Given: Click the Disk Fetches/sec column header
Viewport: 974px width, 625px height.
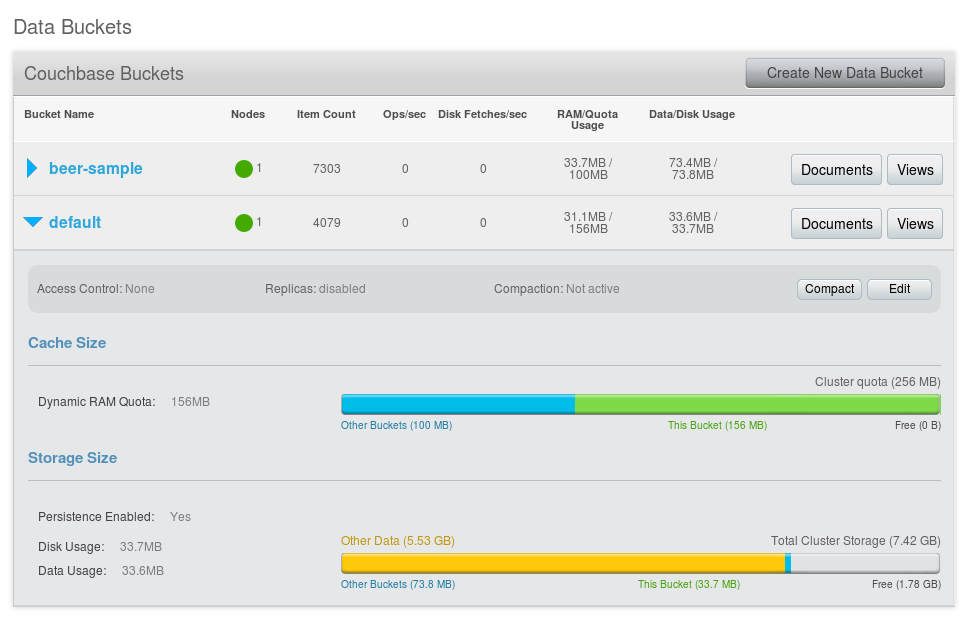Looking at the screenshot, I should click(483, 114).
